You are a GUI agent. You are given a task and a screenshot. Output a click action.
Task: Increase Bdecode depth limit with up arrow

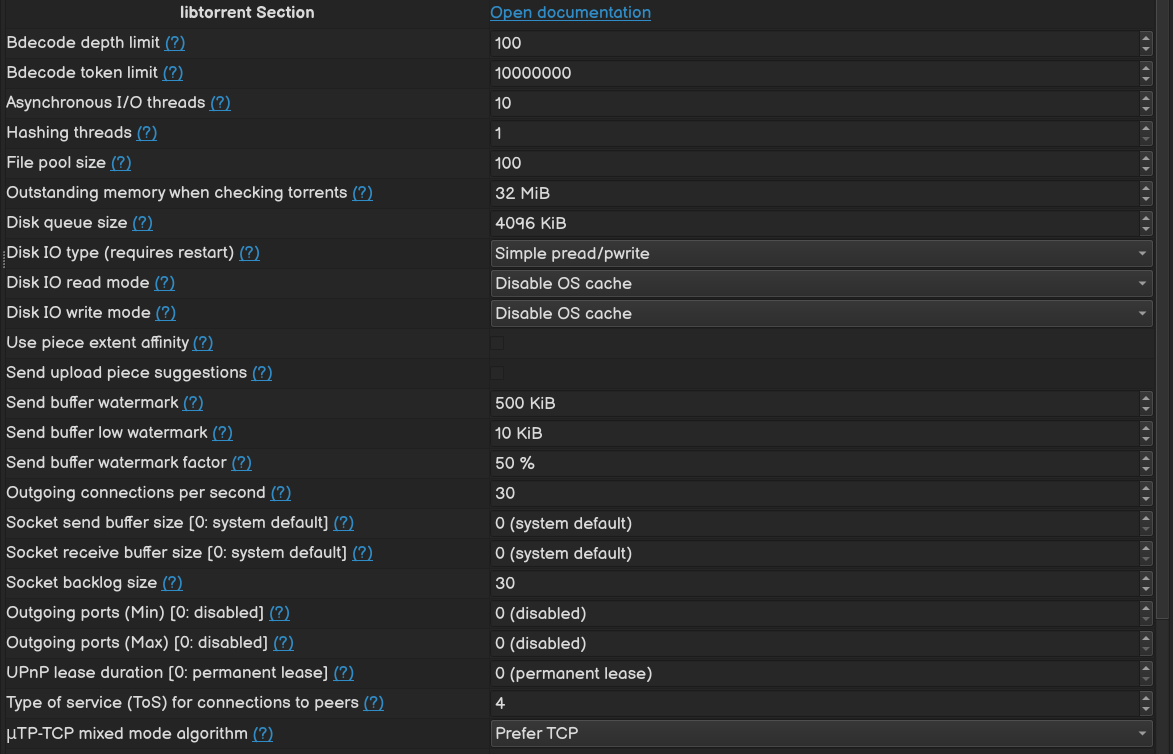(1145, 37)
